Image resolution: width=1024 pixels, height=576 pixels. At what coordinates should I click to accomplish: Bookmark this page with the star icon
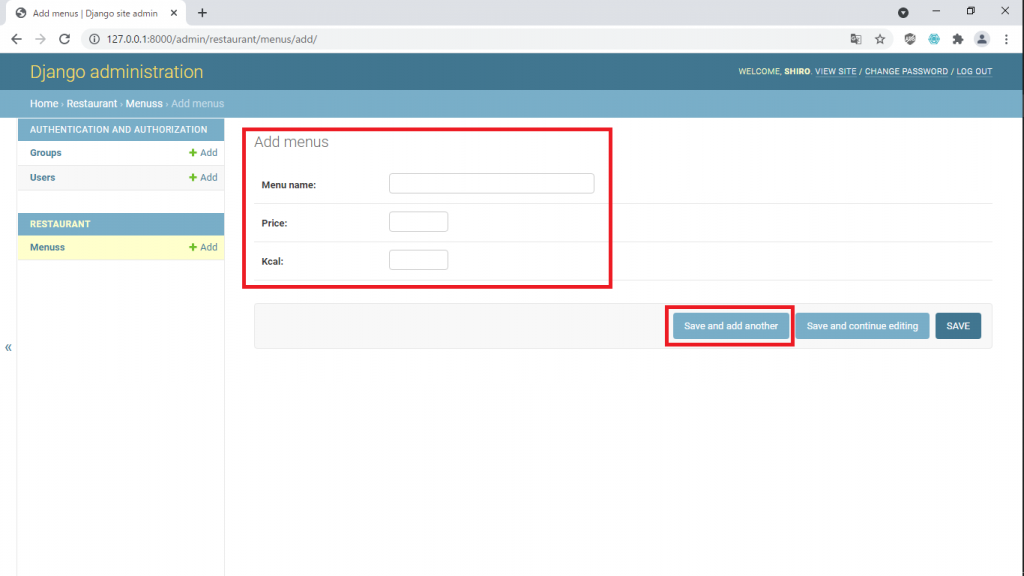[x=880, y=39]
